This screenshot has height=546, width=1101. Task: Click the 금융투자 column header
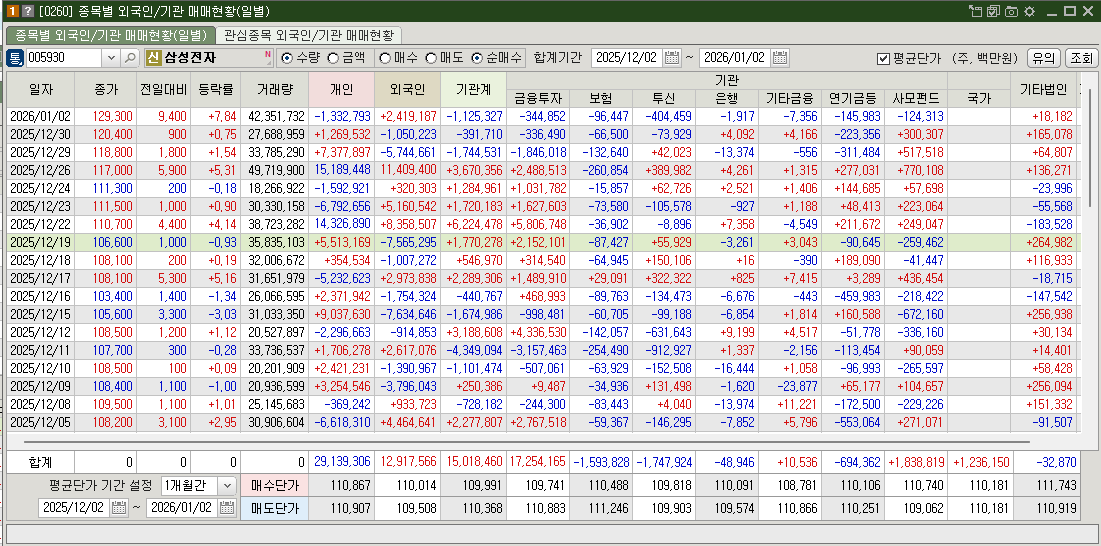point(539,98)
